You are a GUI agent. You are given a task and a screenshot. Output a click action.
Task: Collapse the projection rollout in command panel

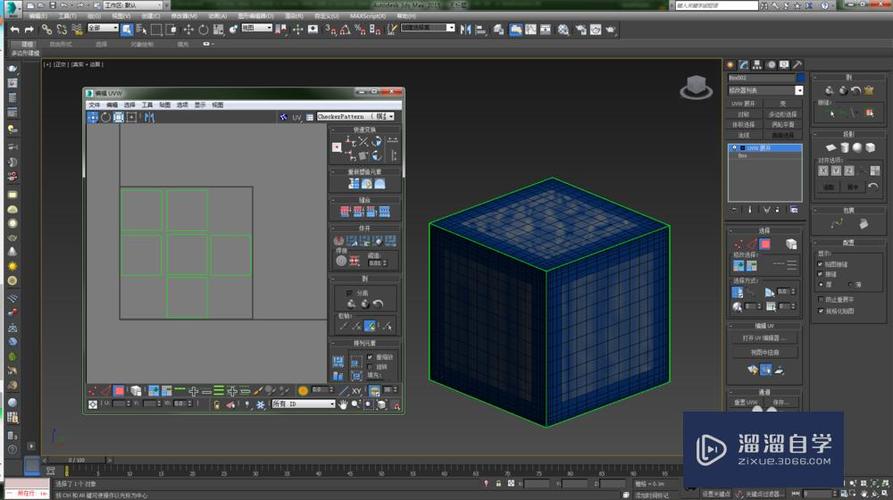(849, 134)
